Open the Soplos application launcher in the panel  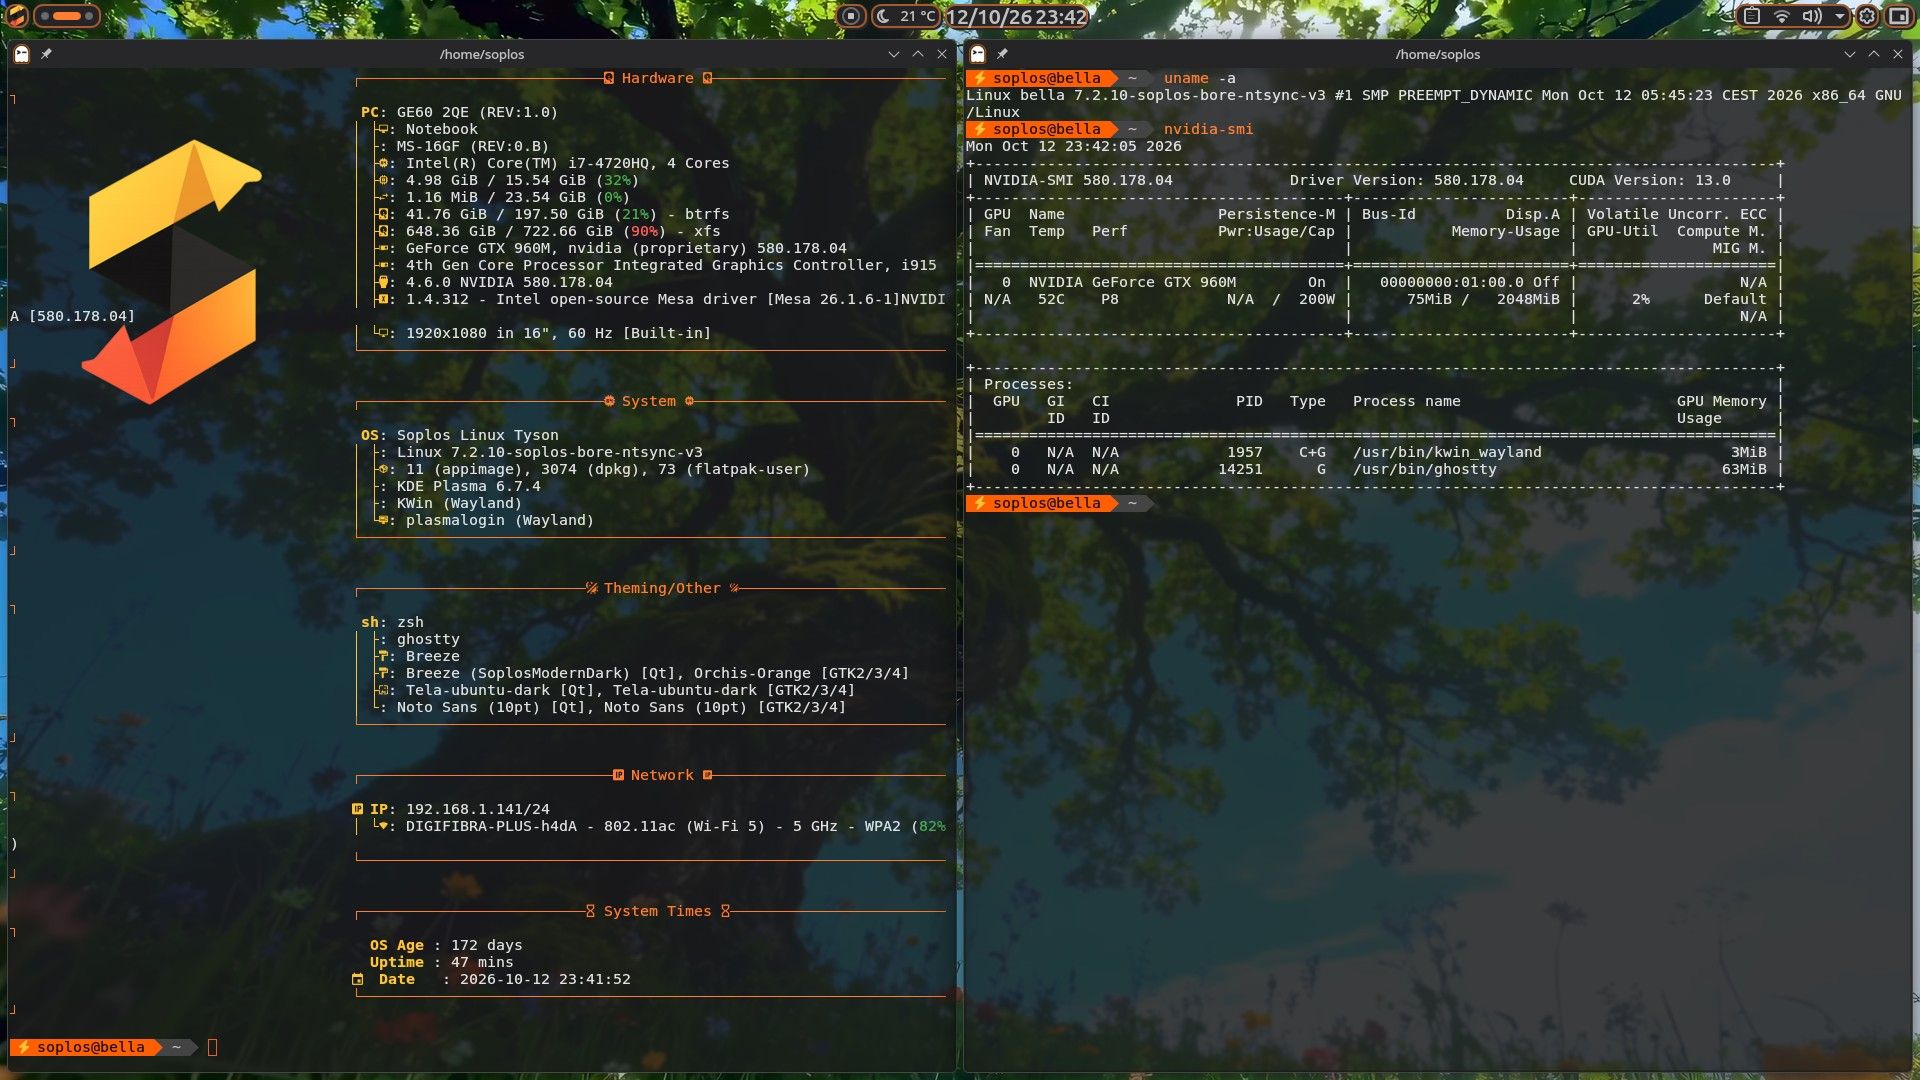[x=17, y=15]
